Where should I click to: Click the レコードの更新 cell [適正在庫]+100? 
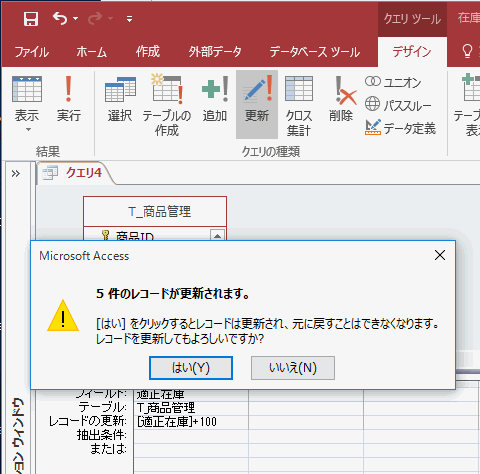[191, 421]
